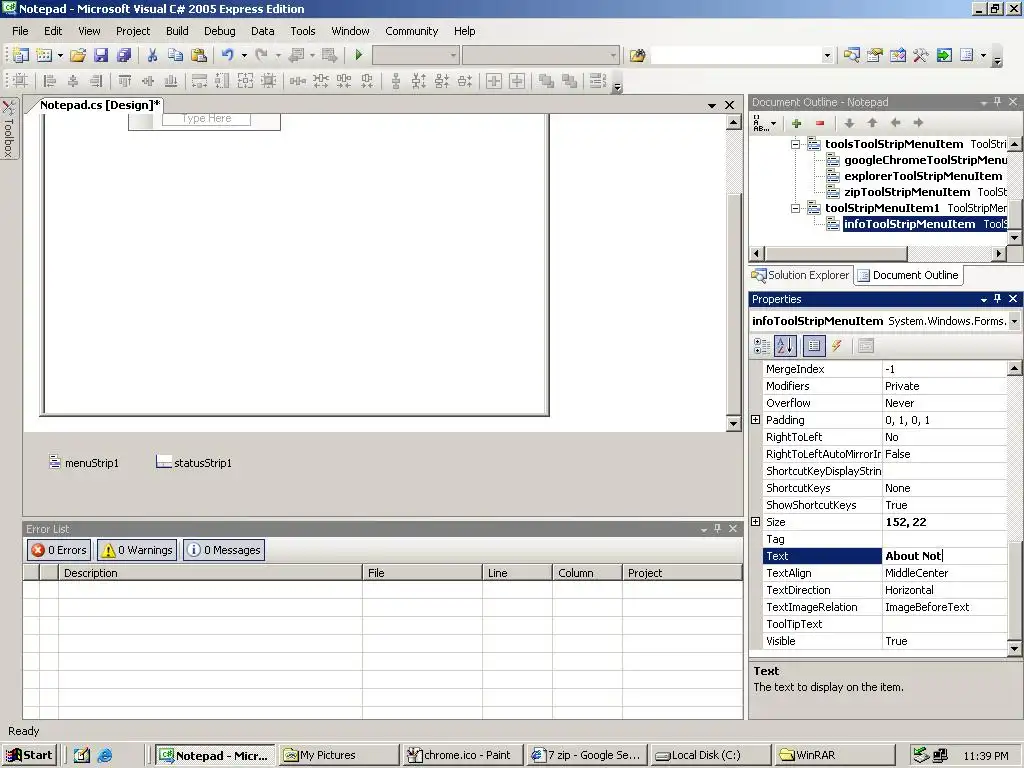This screenshot has width=1024, height=768.
Task: Switch to the Document Outline tab
Action: pos(908,276)
